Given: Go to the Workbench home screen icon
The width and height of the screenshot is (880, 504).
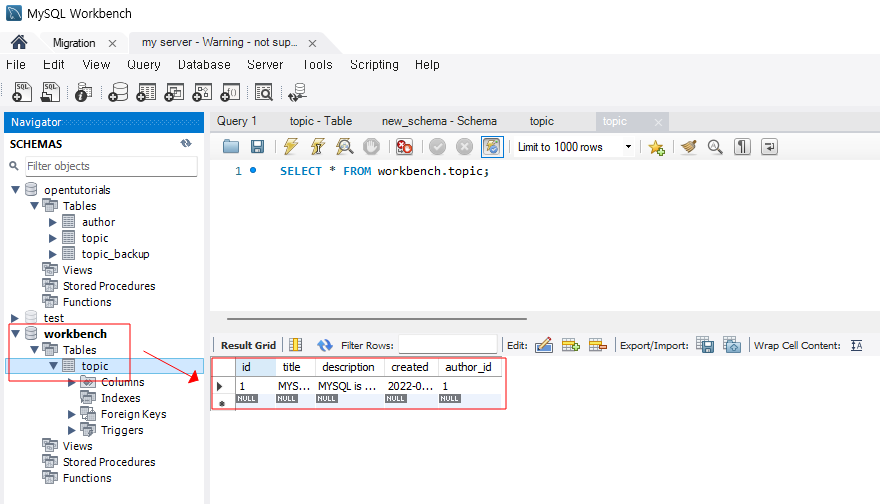Looking at the screenshot, I should click(19, 42).
